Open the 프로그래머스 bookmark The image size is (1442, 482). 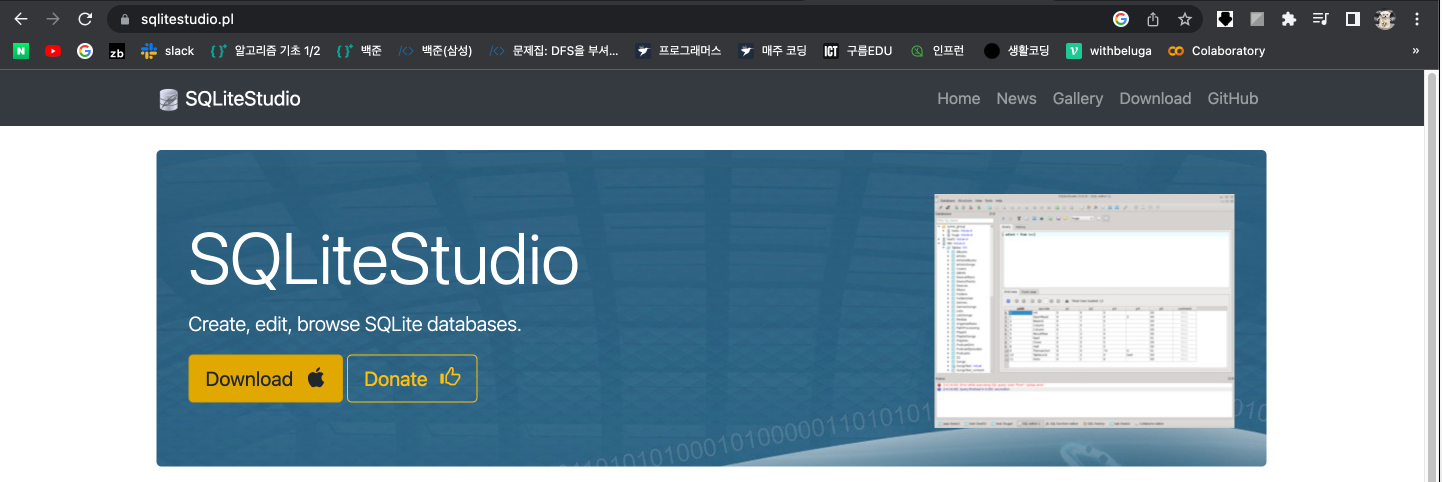point(678,51)
